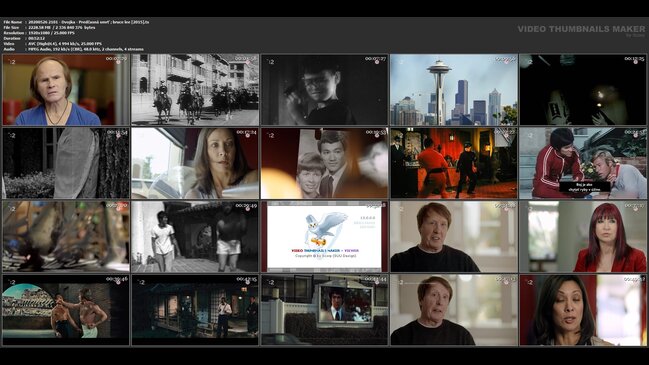Open the thumbnail of woman with red hair
This screenshot has width=649, height=365.
click(x=583, y=237)
